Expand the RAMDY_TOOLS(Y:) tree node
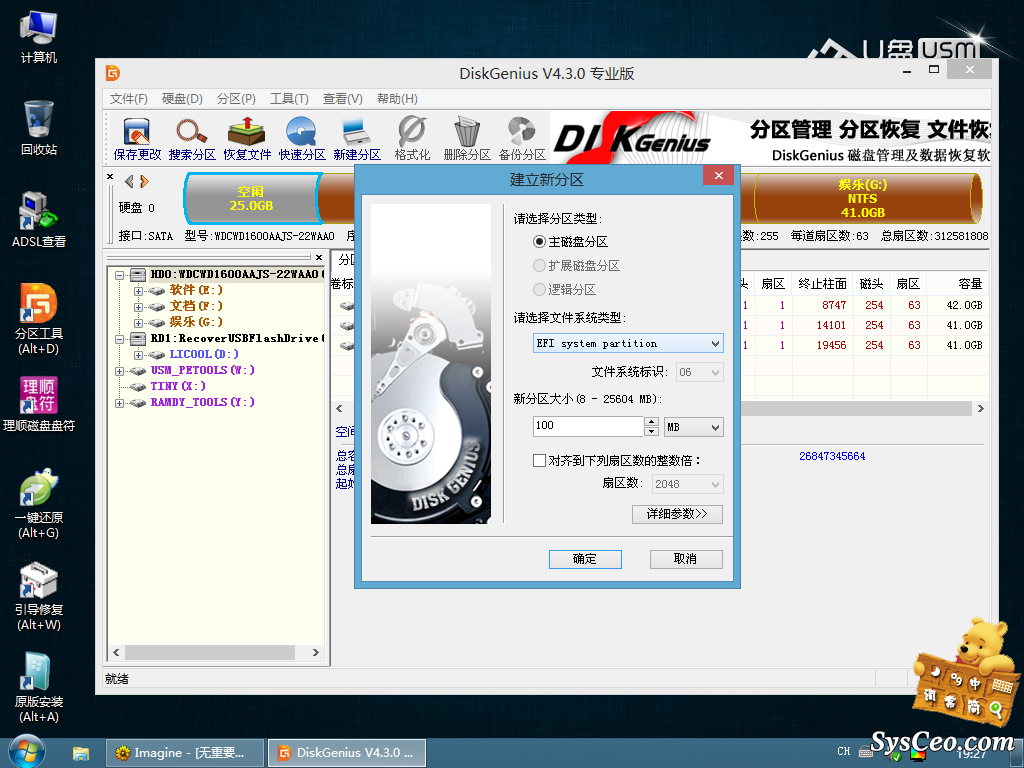The height and width of the screenshot is (768, 1024). tap(120, 403)
